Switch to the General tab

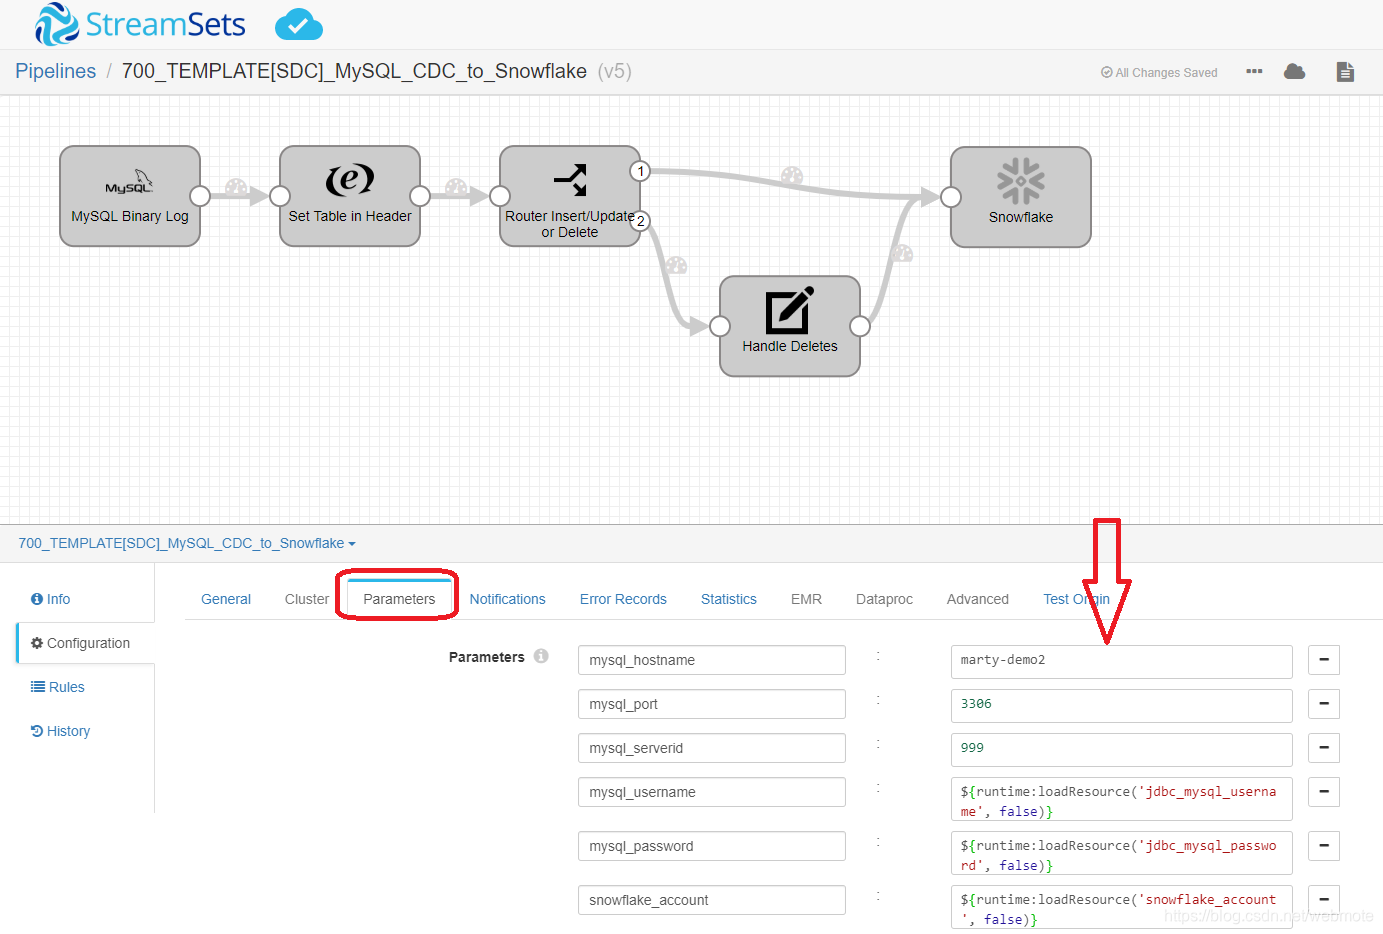226,599
